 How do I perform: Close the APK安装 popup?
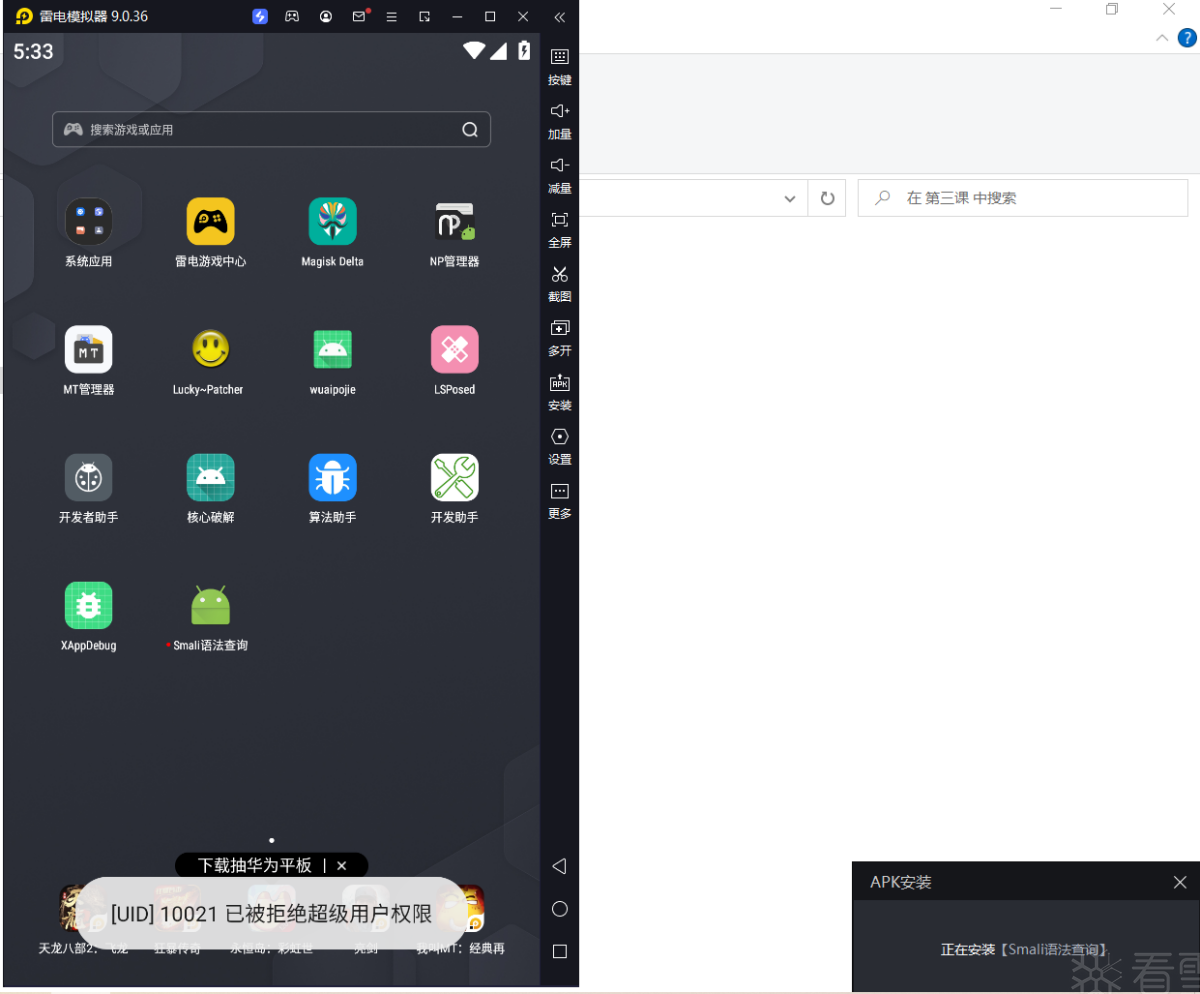click(1180, 882)
